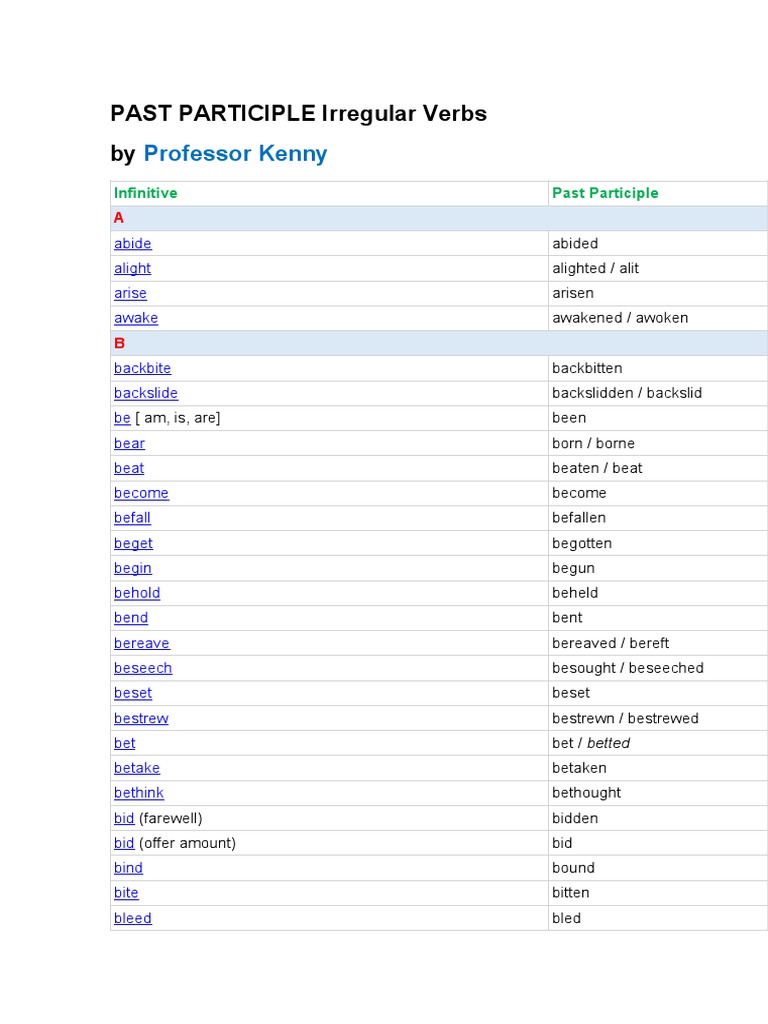Screen dimensions: 768x1024
Task: Open the Professor Kenny author link
Action: click(235, 153)
